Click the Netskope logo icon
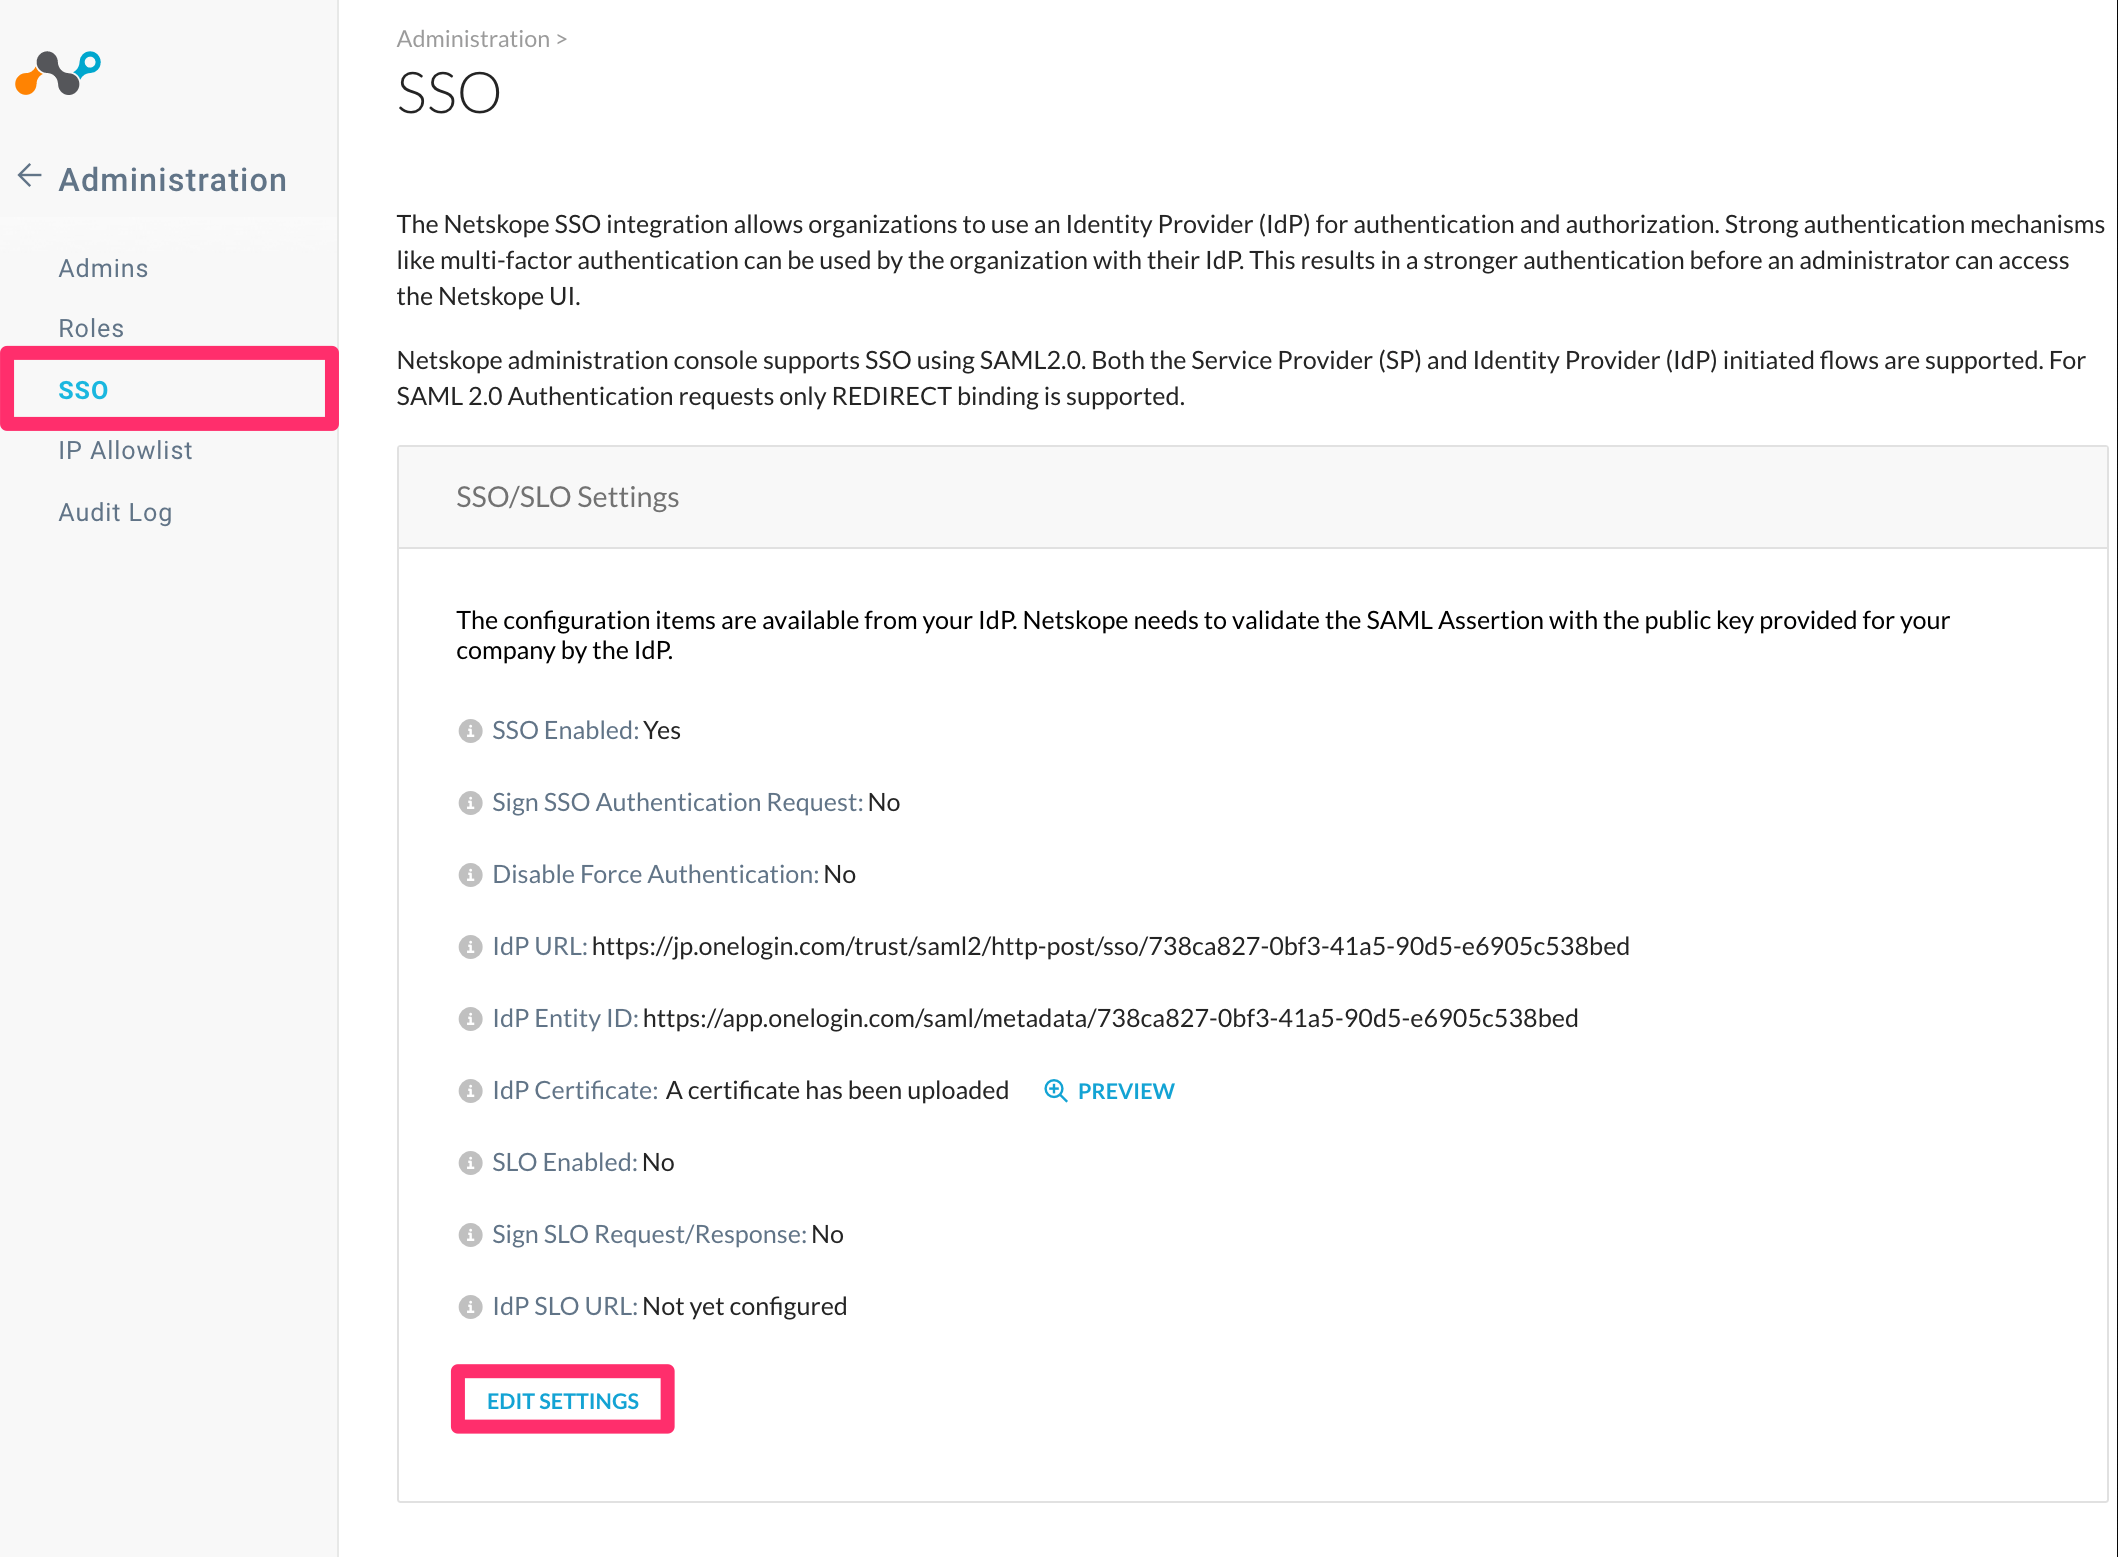The width and height of the screenshot is (2118, 1557). coord(58,73)
